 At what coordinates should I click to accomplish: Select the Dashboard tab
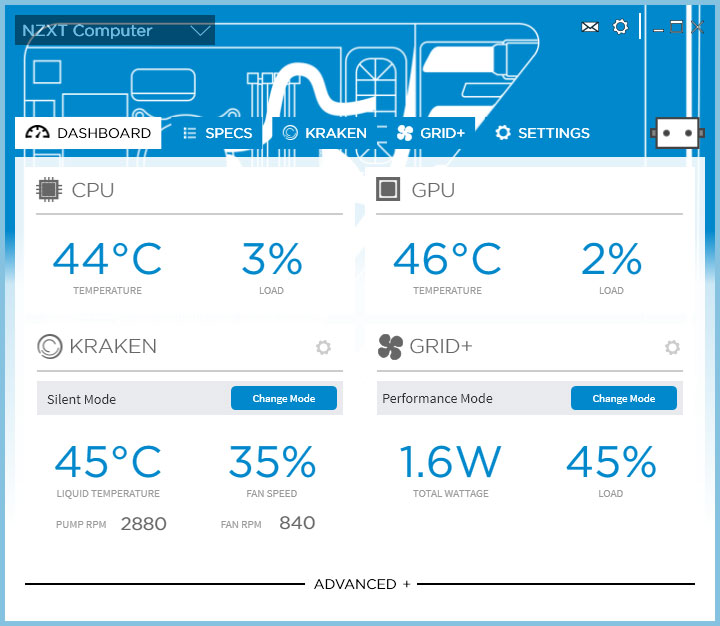pos(88,133)
